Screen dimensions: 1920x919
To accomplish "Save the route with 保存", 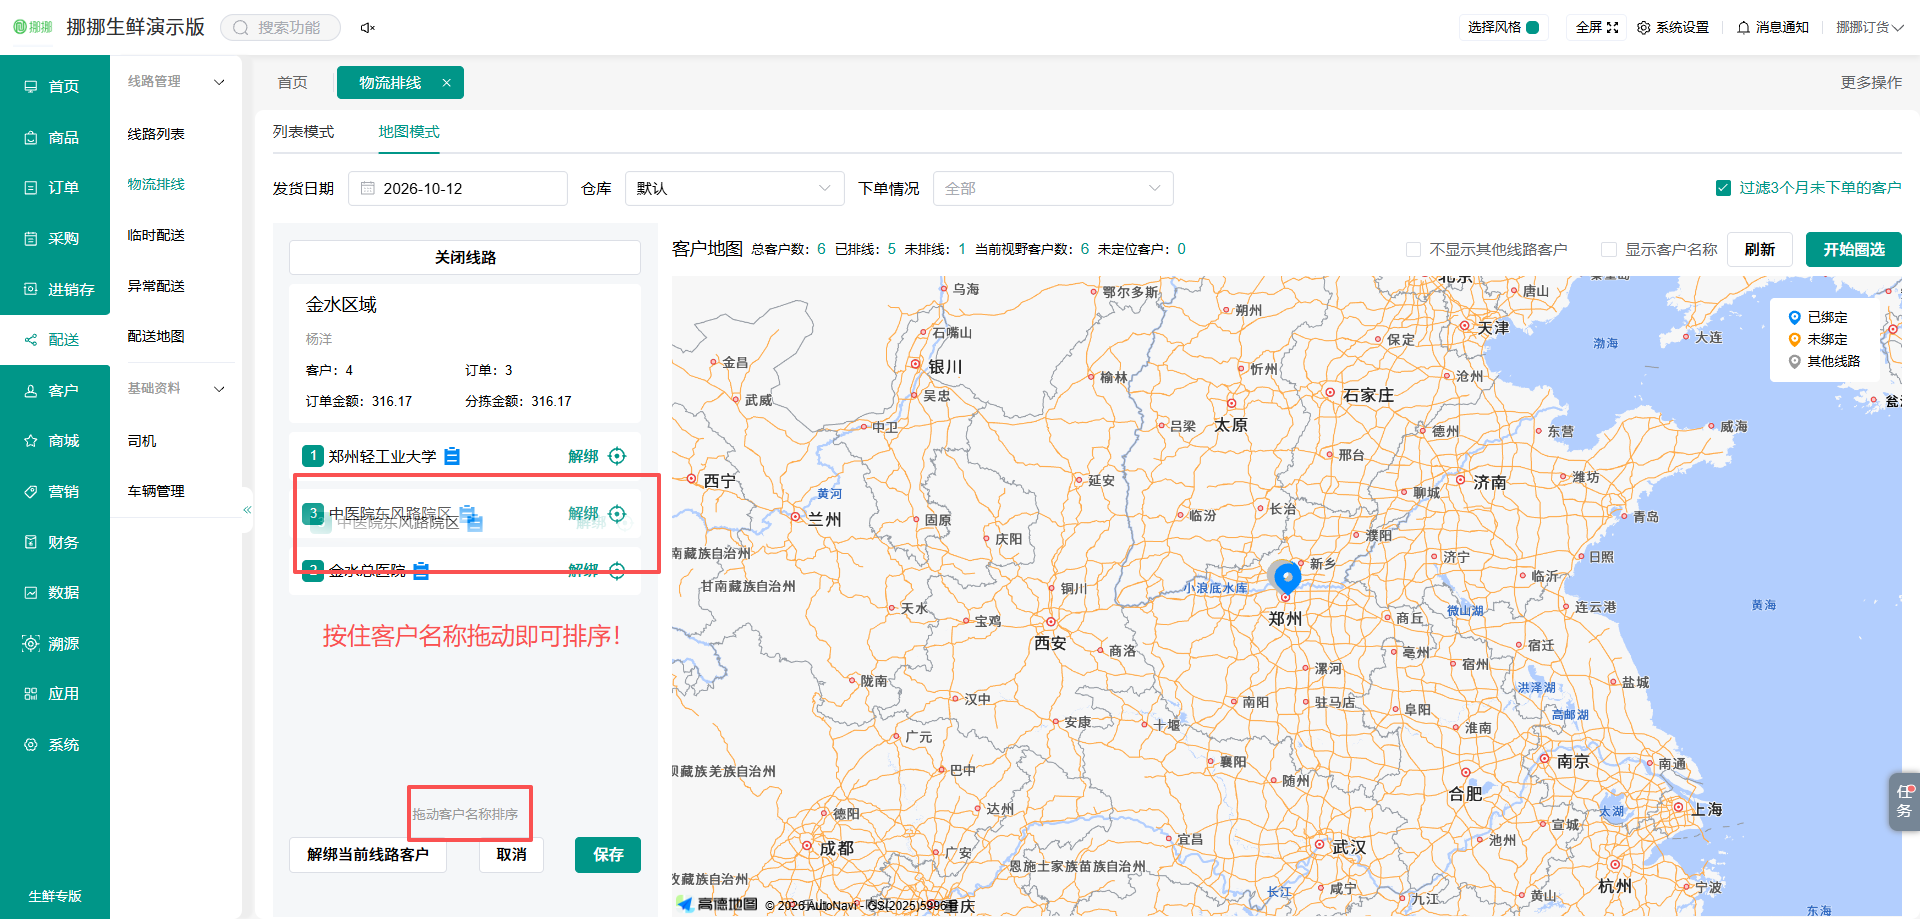I will (608, 855).
